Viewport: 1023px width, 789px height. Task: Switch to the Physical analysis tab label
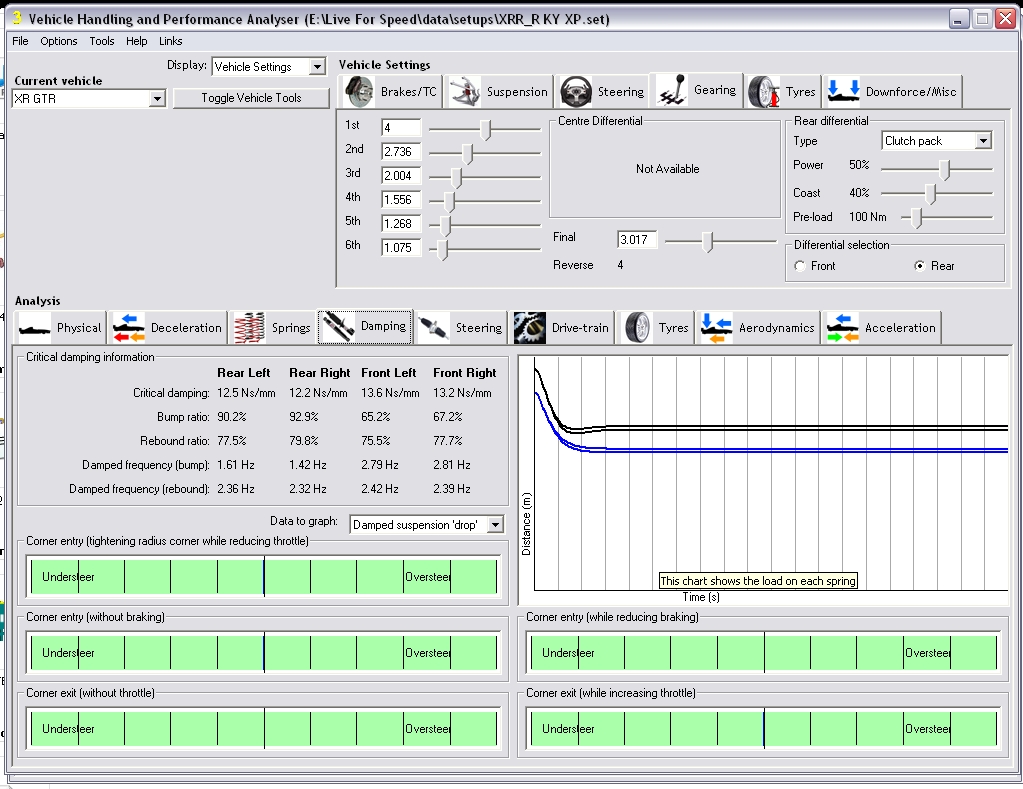pyautogui.click(x=79, y=328)
